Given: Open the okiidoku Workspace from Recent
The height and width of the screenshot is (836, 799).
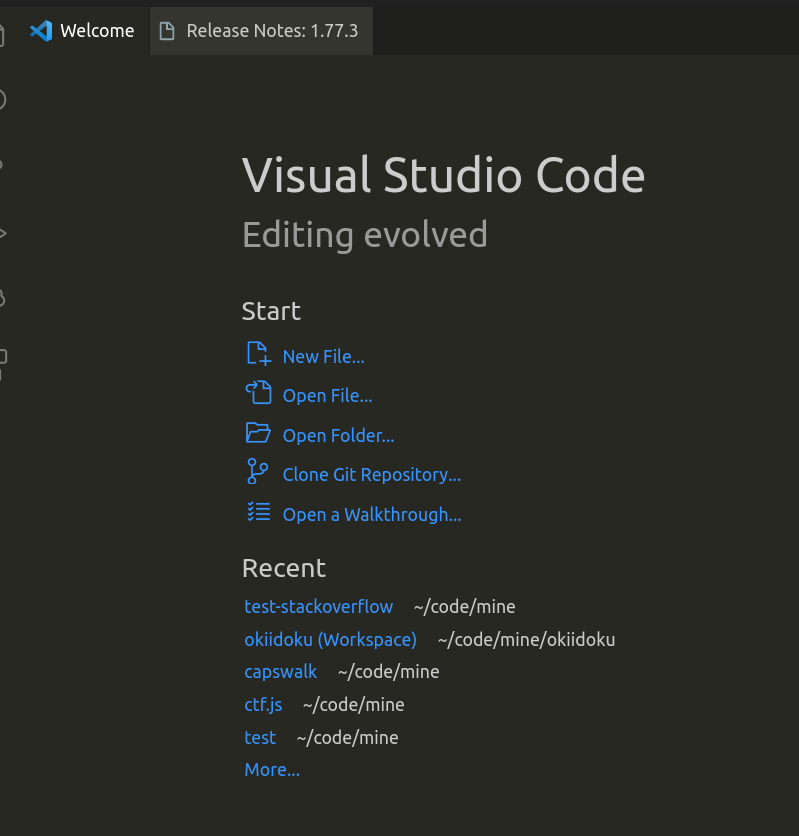Looking at the screenshot, I should (330, 639).
